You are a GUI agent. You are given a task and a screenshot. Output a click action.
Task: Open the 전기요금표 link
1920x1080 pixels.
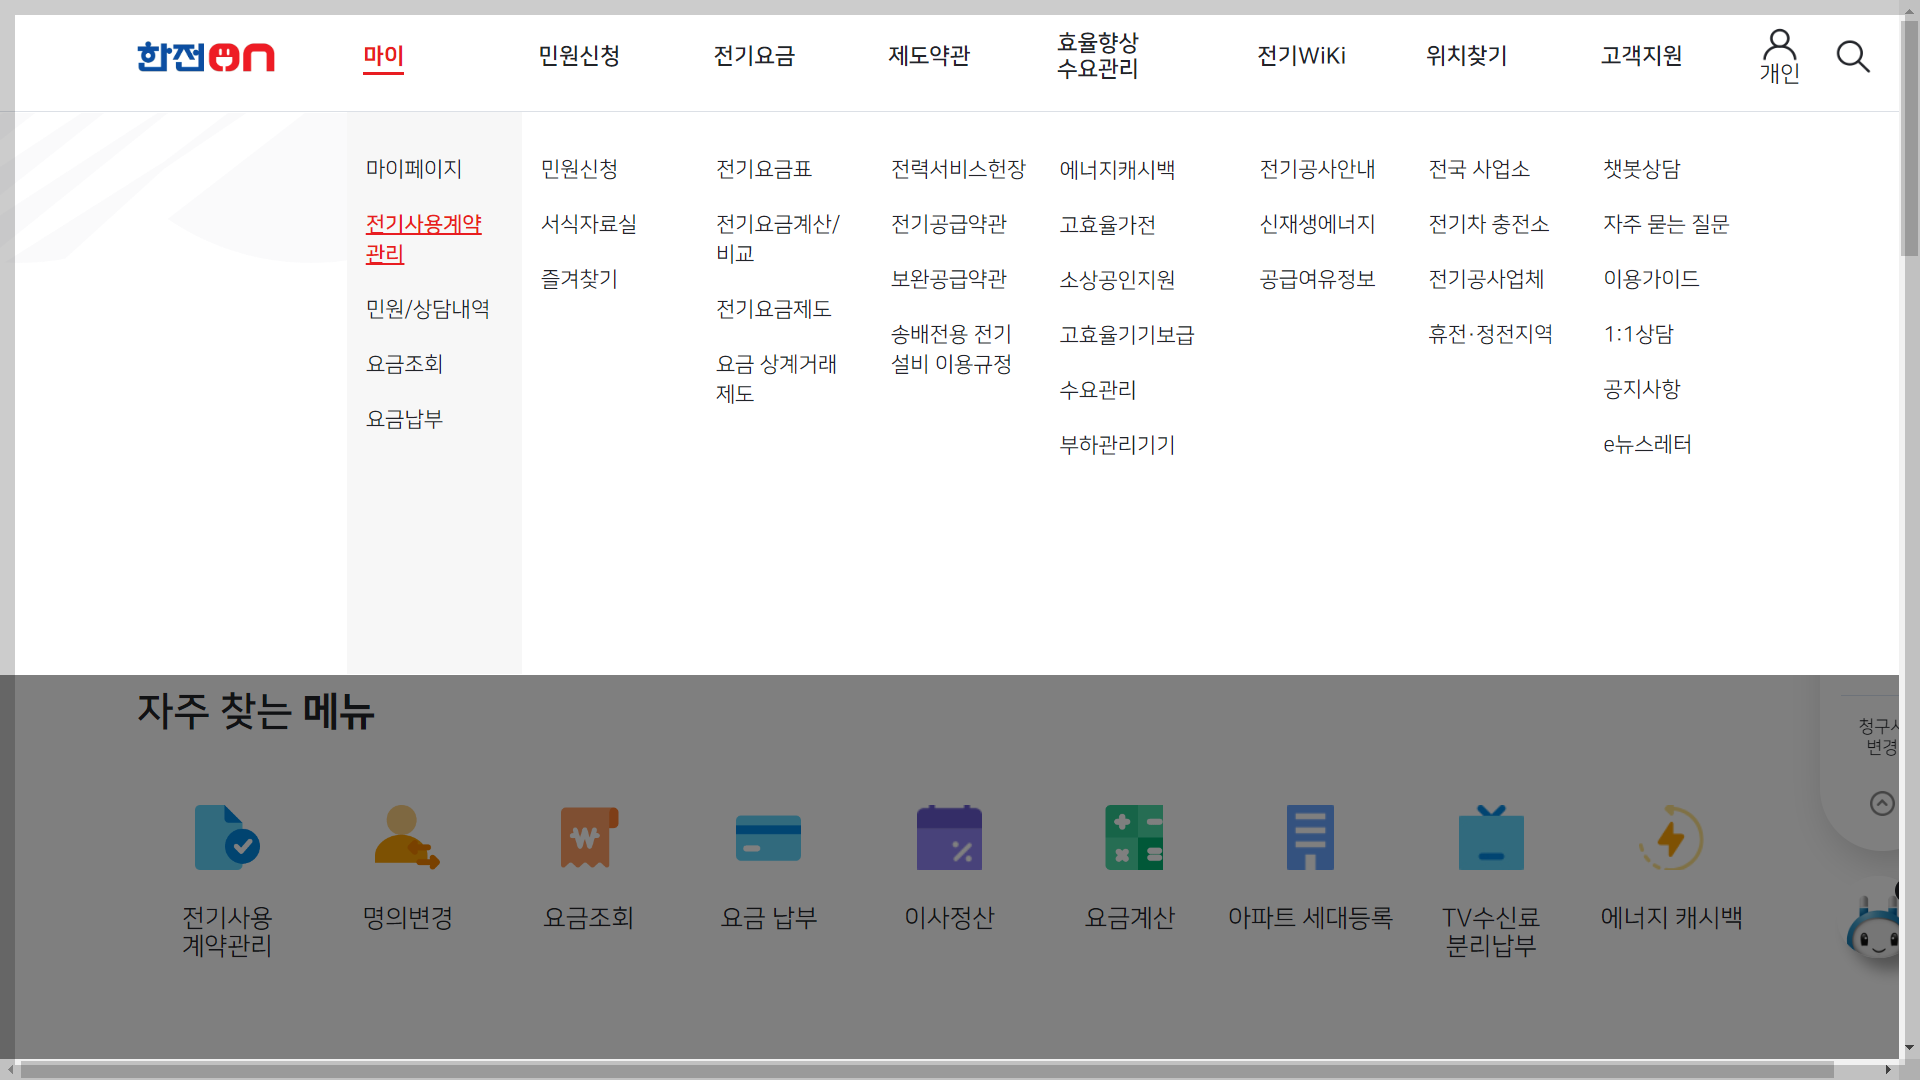[x=765, y=169]
